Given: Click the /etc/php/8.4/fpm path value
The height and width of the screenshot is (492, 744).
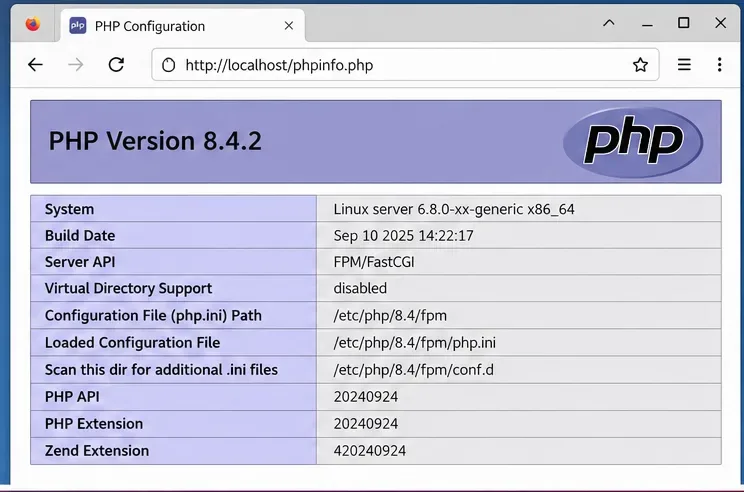Looking at the screenshot, I should [x=390, y=316].
